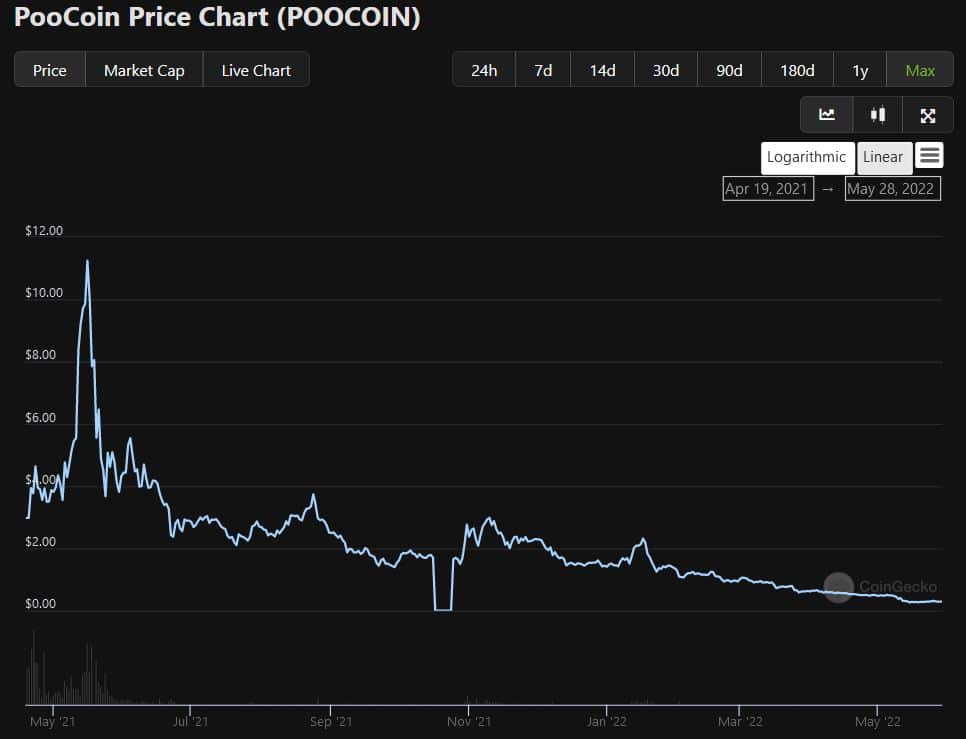Open the chart hamburger export menu
This screenshot has height=739, width=966.
[x=929, y=155]
